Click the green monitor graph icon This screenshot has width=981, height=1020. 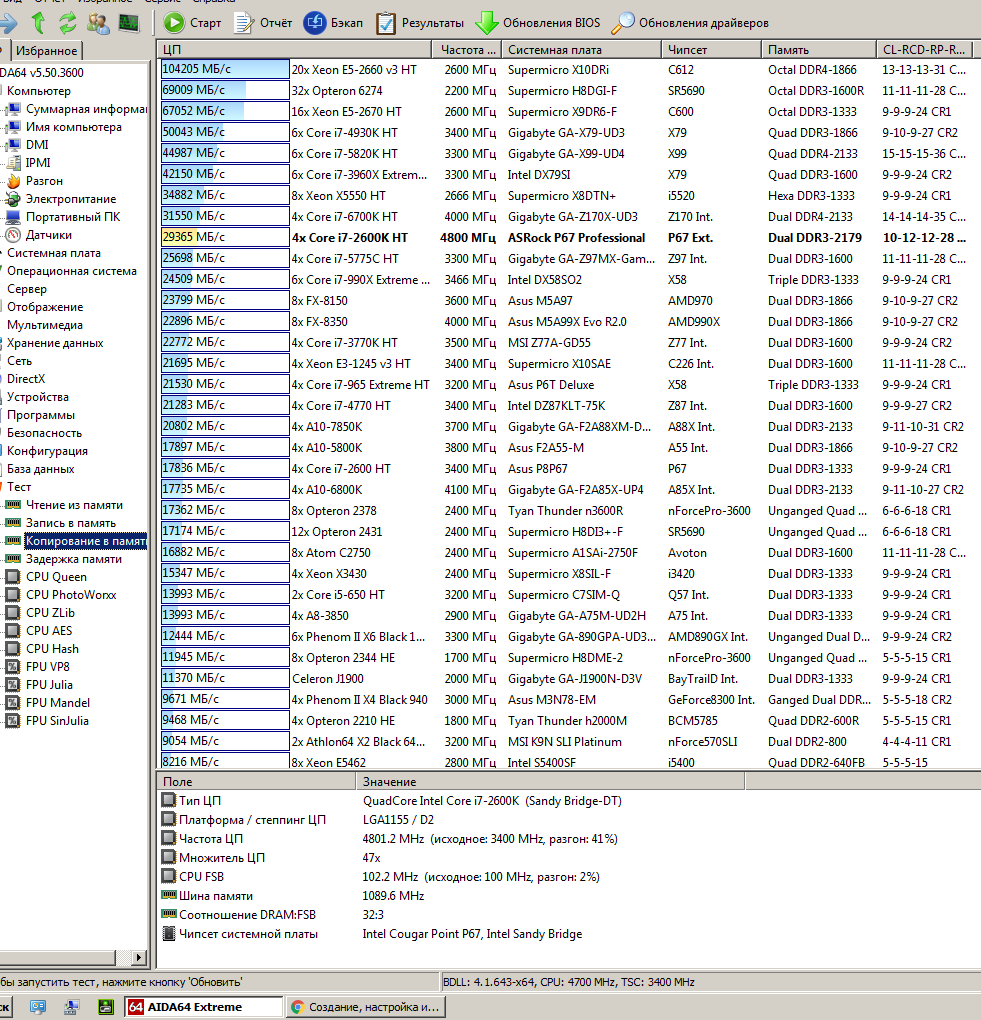point(129,23)
